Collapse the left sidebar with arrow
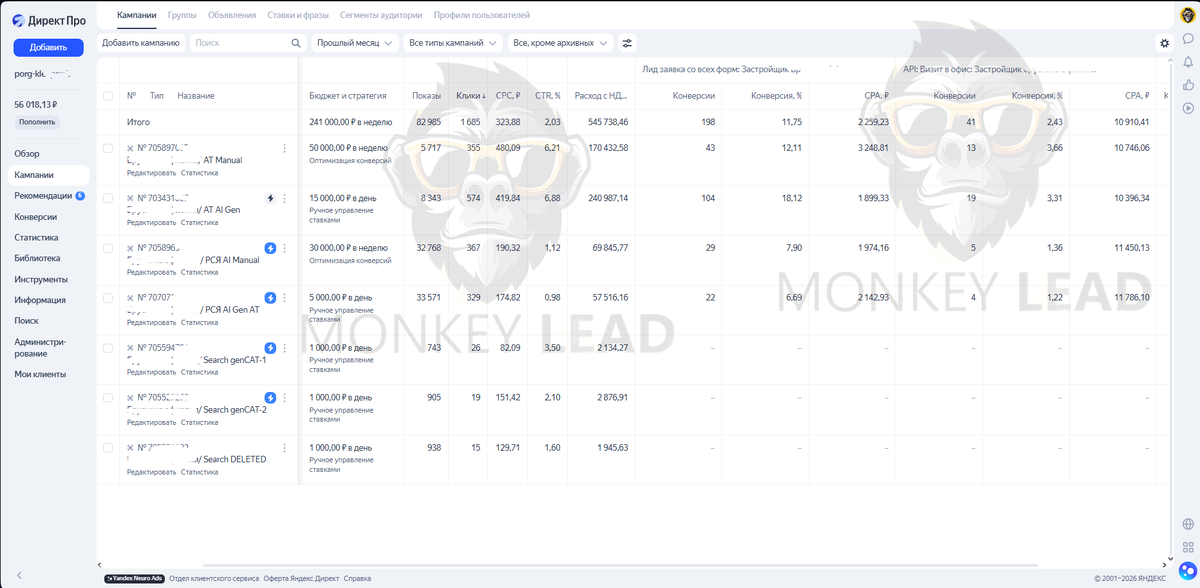 pos(19,575)
